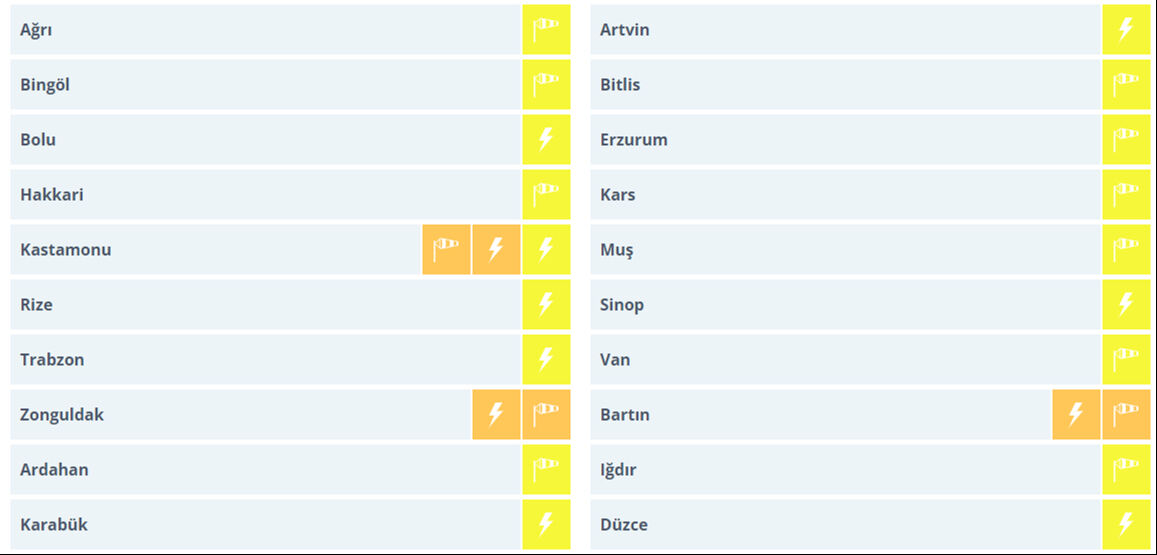Click the yellow wind warning icon for Ağrı
The width and height of the screenshot is (1157, 555).
(546, 30)
